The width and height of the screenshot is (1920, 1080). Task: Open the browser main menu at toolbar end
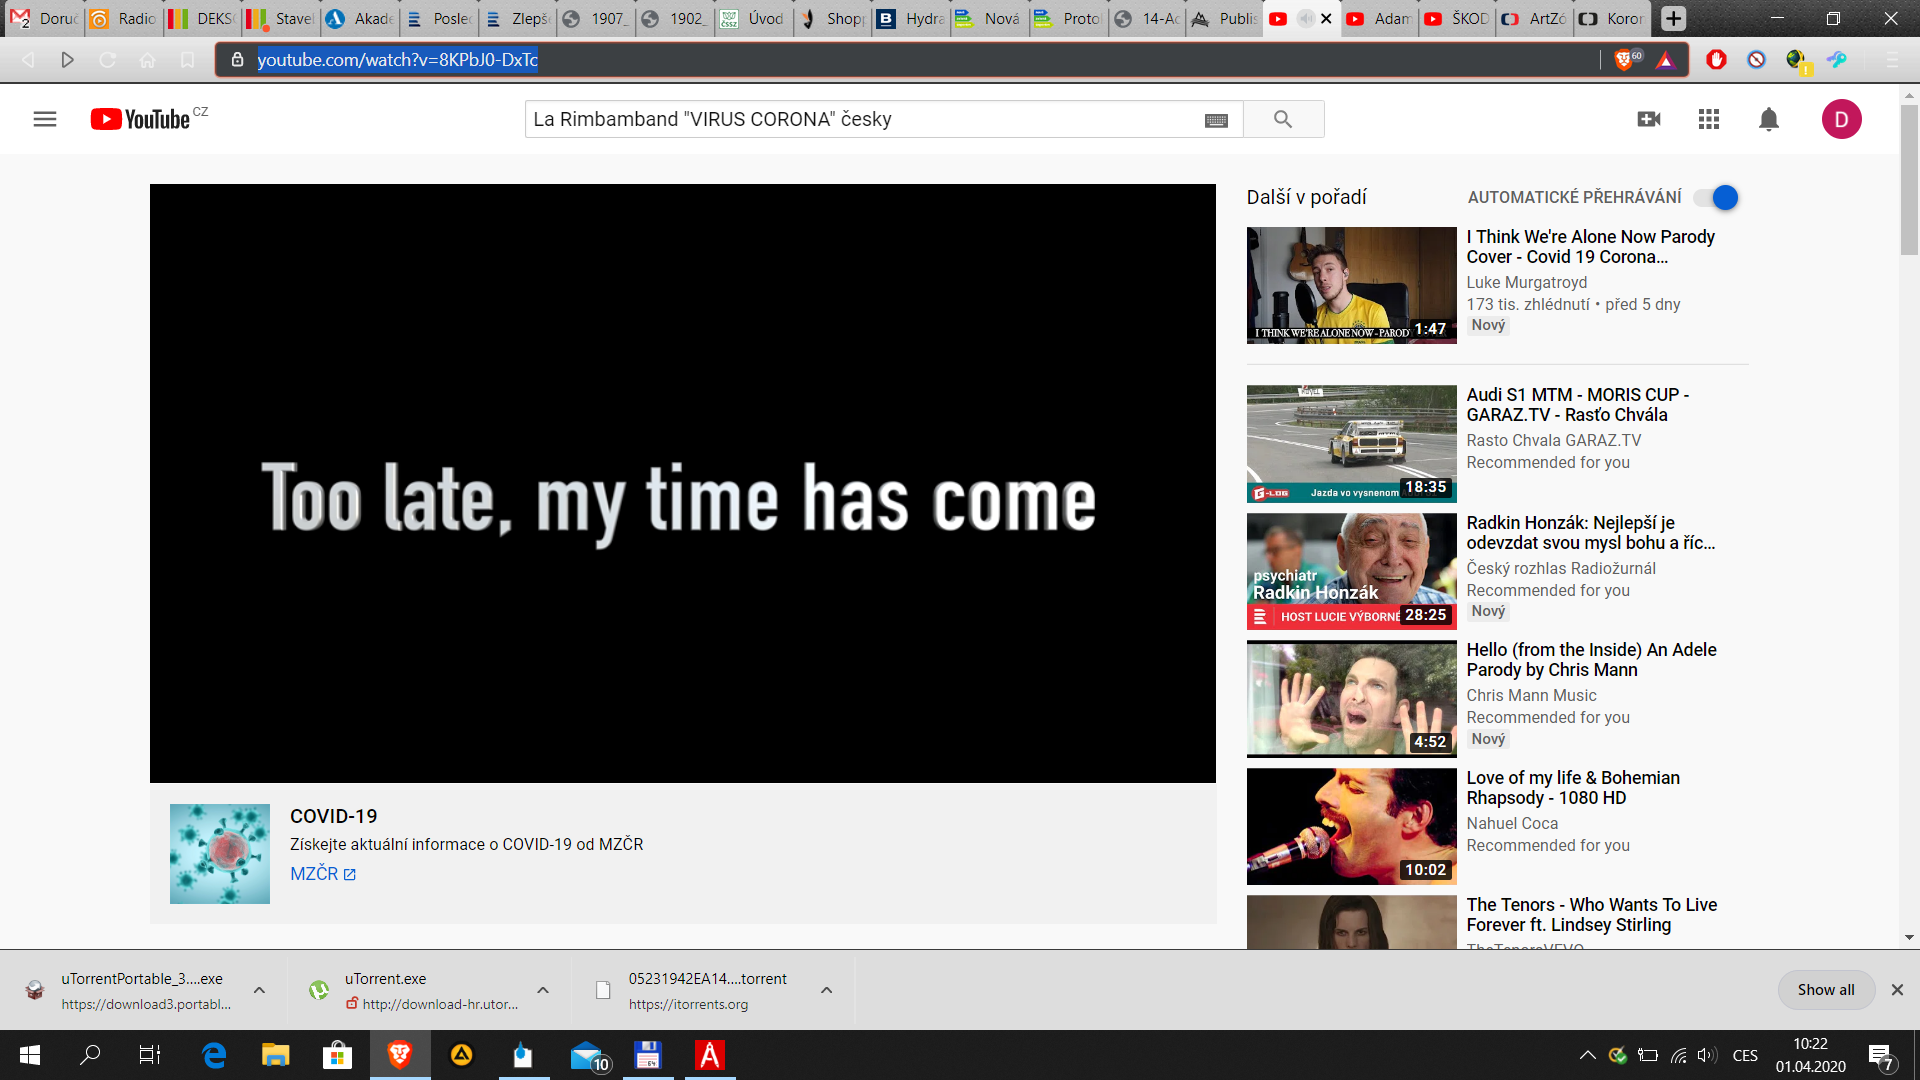pyautogui.click(x=1891, y=60)
